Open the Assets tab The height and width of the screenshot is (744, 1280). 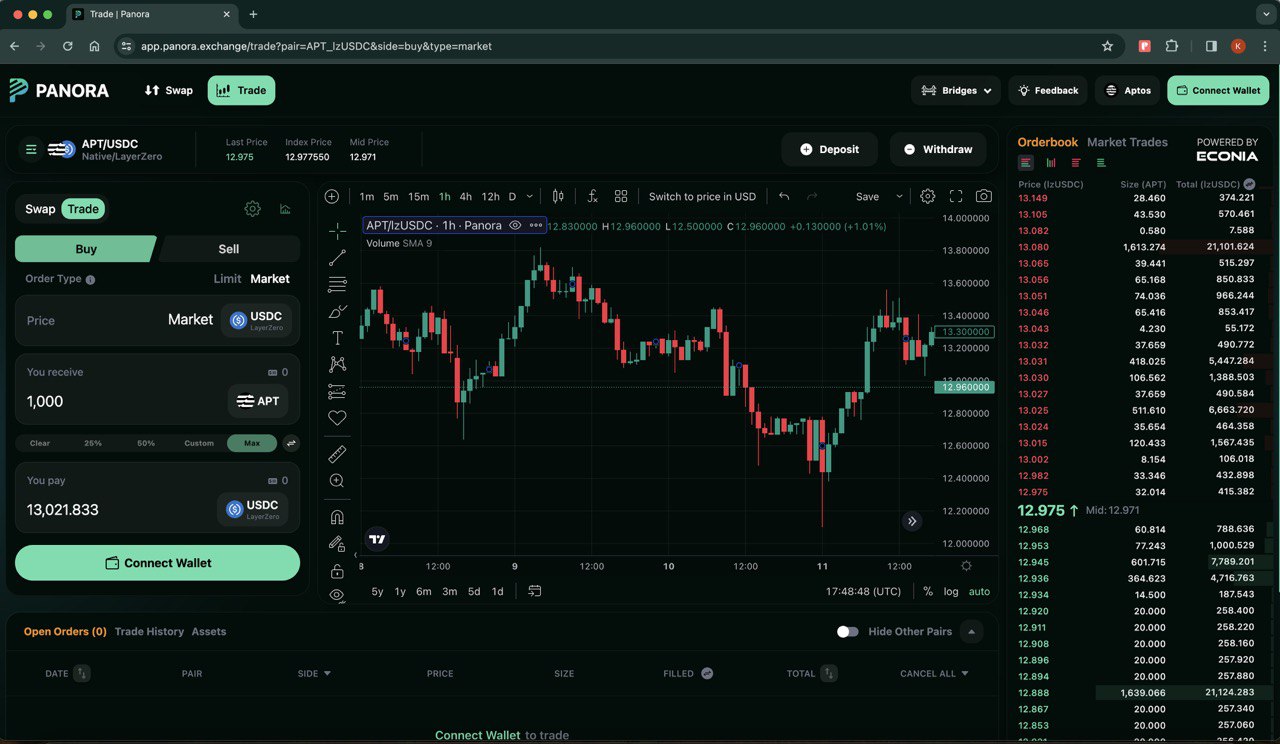[209, 632]
